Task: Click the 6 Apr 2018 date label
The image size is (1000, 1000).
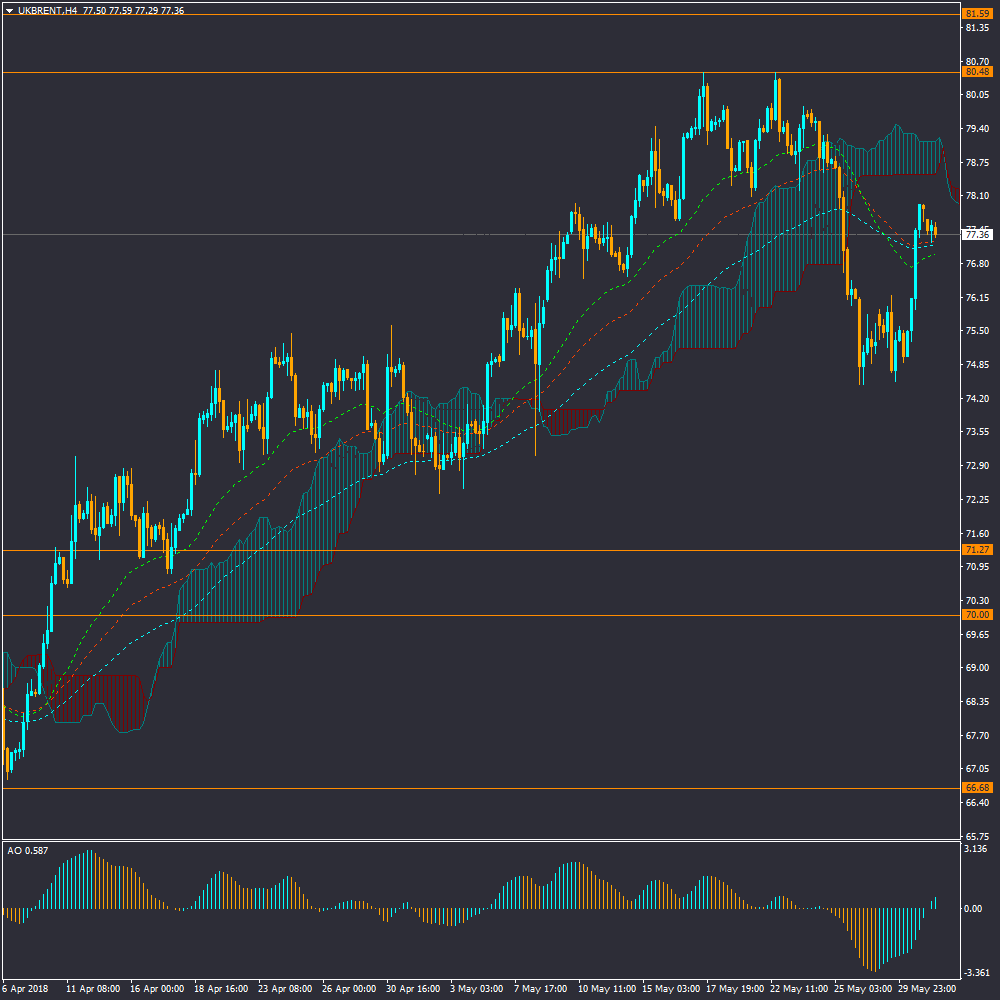Action: pos(25,988)
